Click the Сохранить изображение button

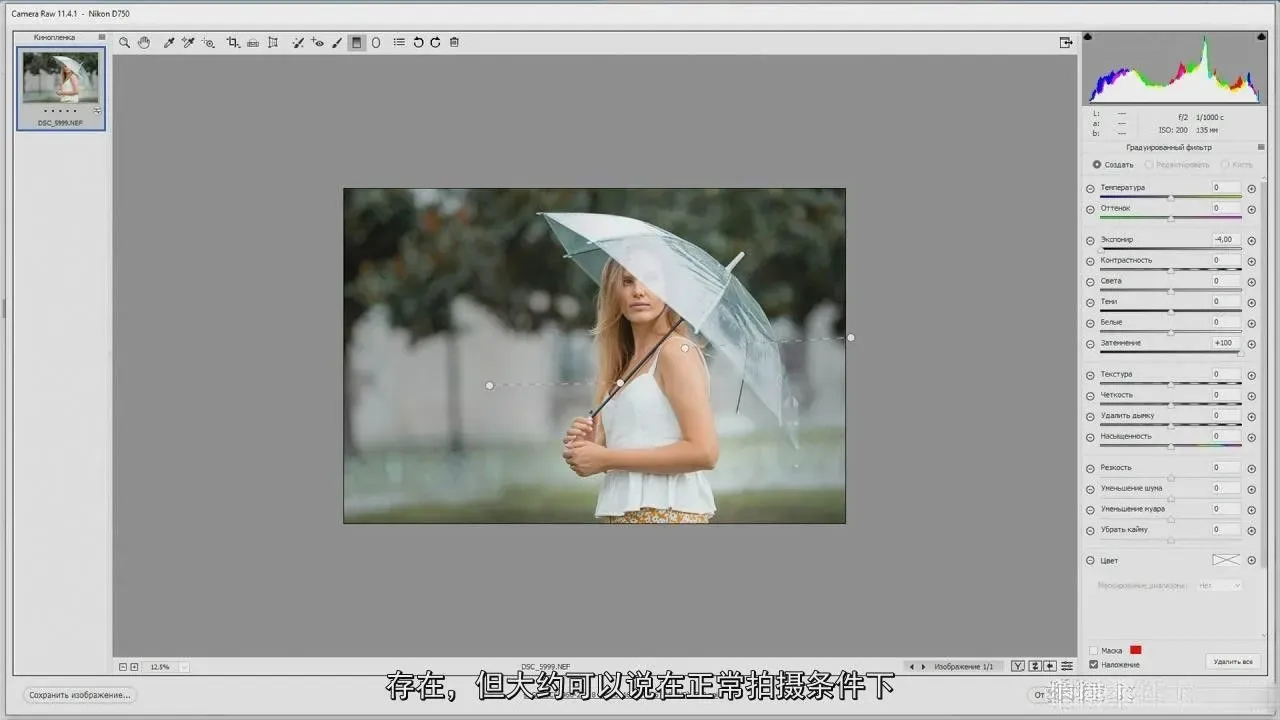(x=80, y=695)
